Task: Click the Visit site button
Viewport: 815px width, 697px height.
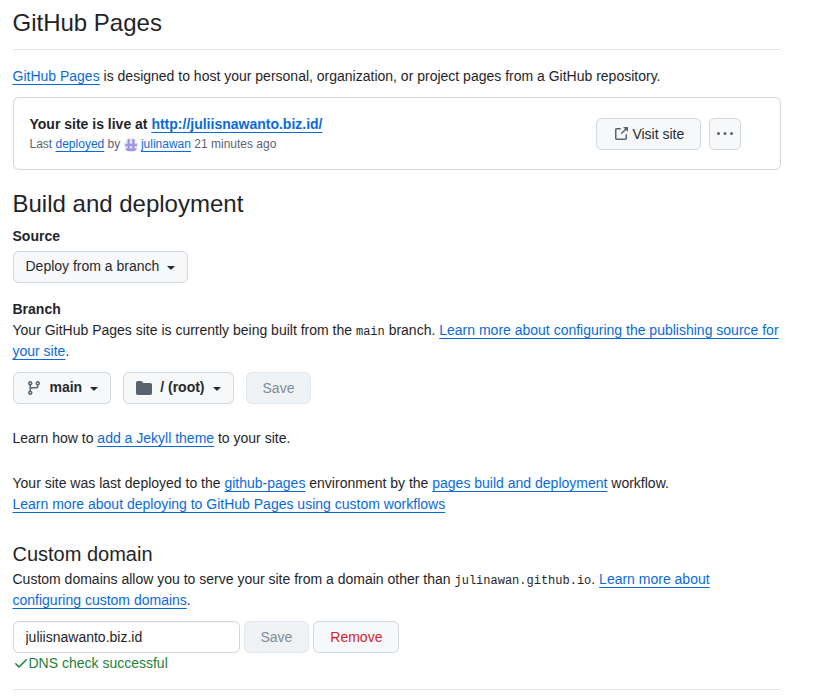Action: 648,134
